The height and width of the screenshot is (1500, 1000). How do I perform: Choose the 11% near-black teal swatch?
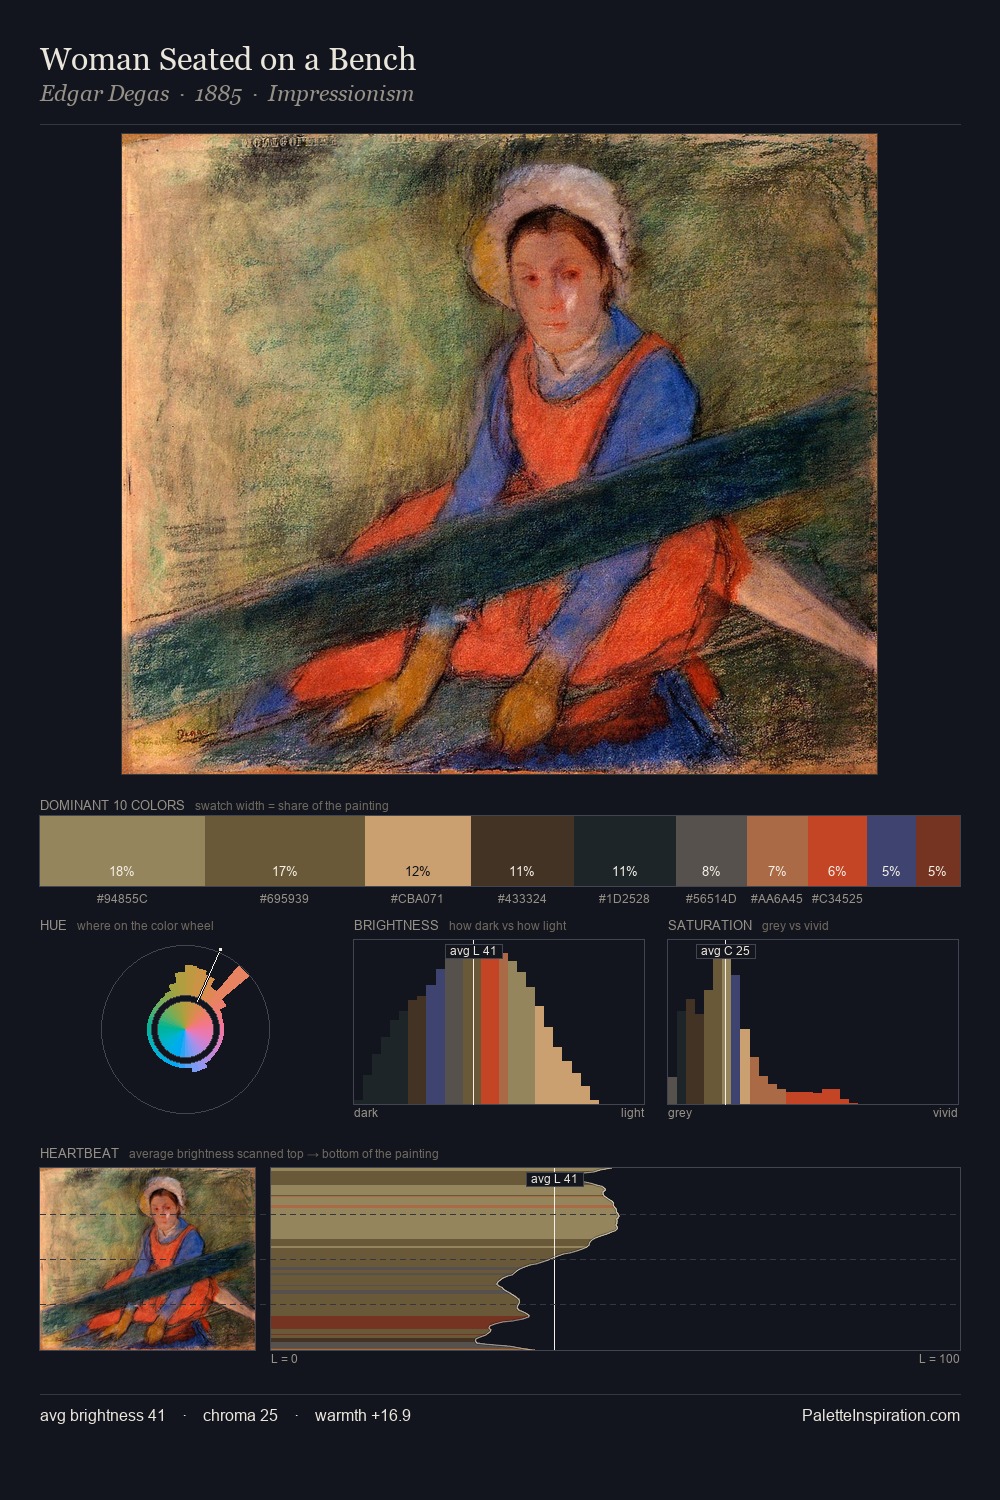625,851
